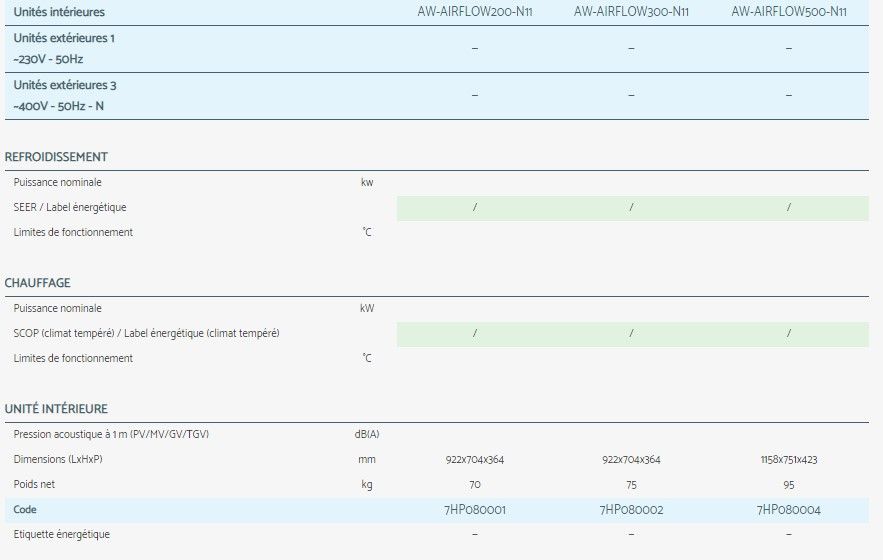Click the '~230V - 50Hz' text
The image size is (883, 560).
tap(48, 59)
